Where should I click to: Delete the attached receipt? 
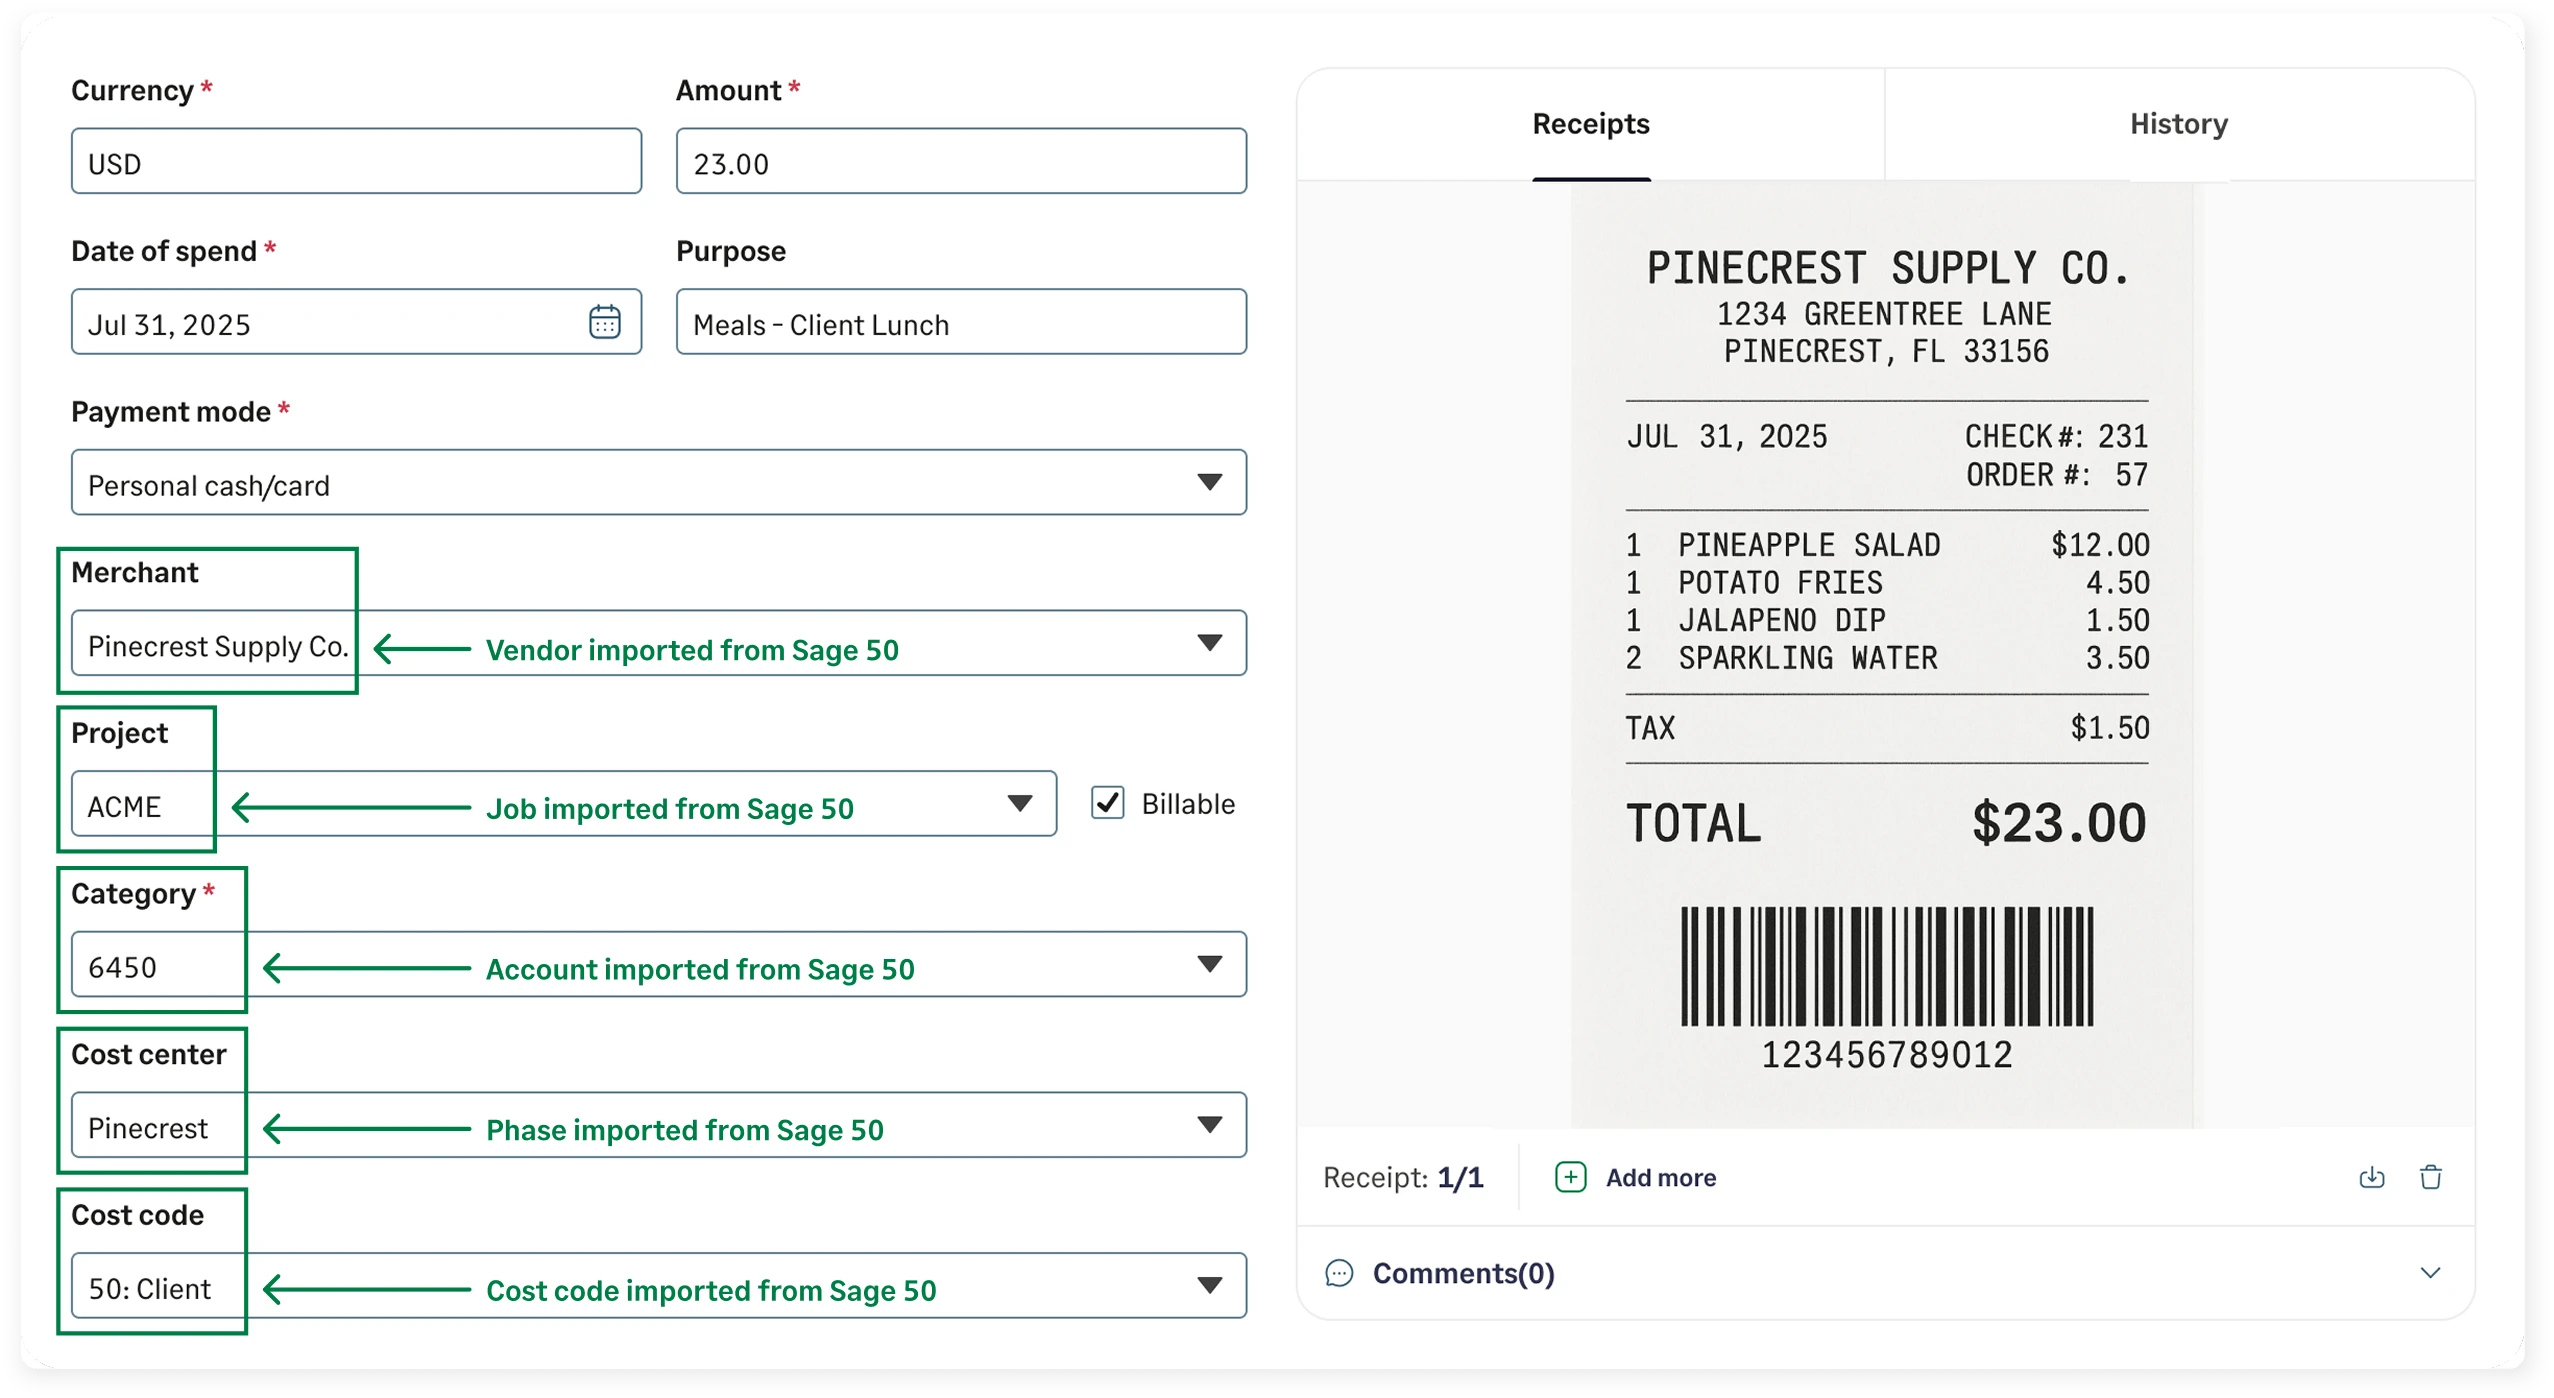tap(2432, 1177)
